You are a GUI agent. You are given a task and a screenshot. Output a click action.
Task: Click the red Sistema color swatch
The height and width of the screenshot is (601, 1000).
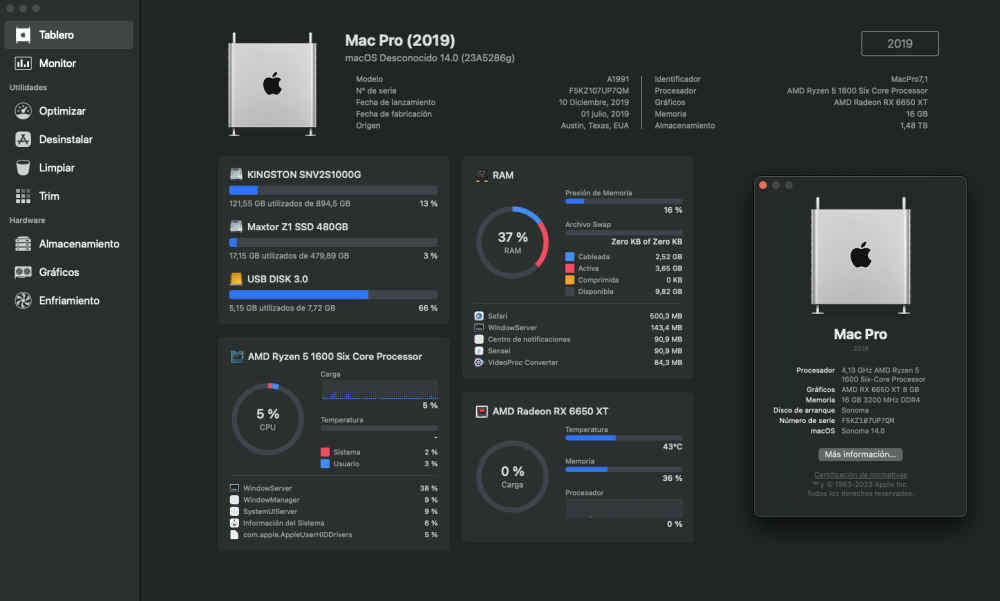point(325,452)
